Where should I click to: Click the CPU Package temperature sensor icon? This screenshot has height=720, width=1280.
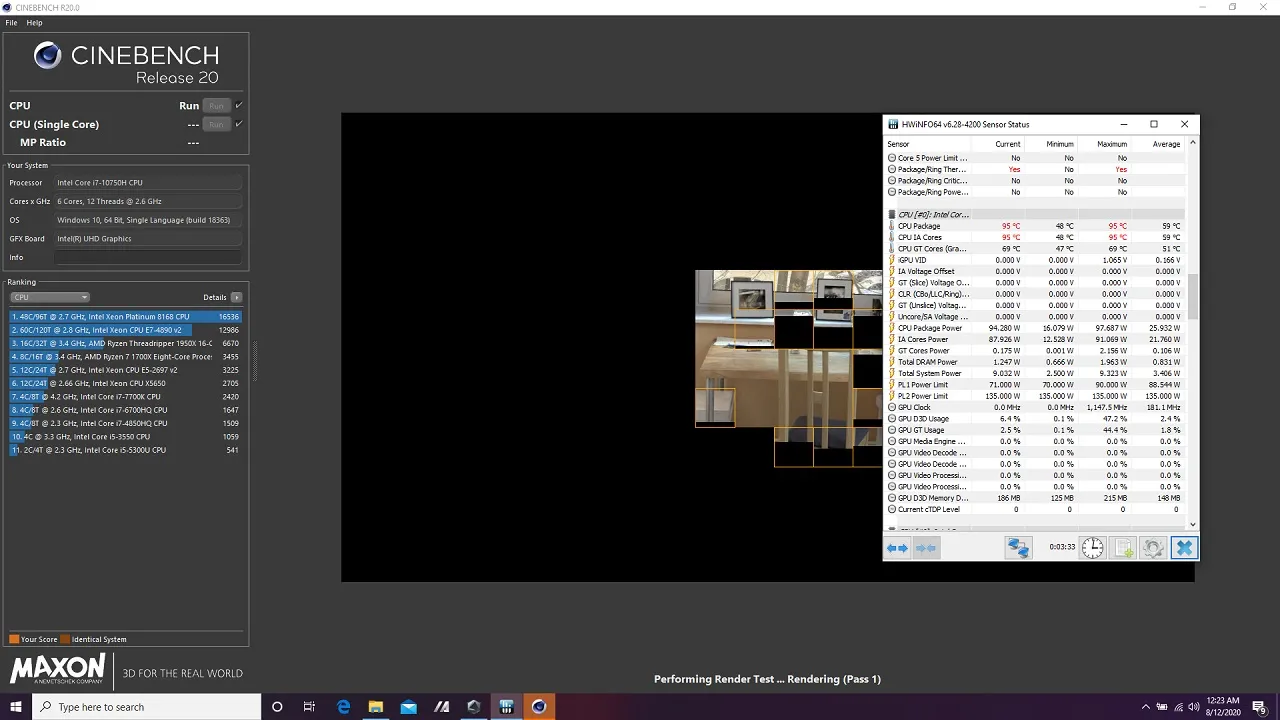[x=892, y=226]
